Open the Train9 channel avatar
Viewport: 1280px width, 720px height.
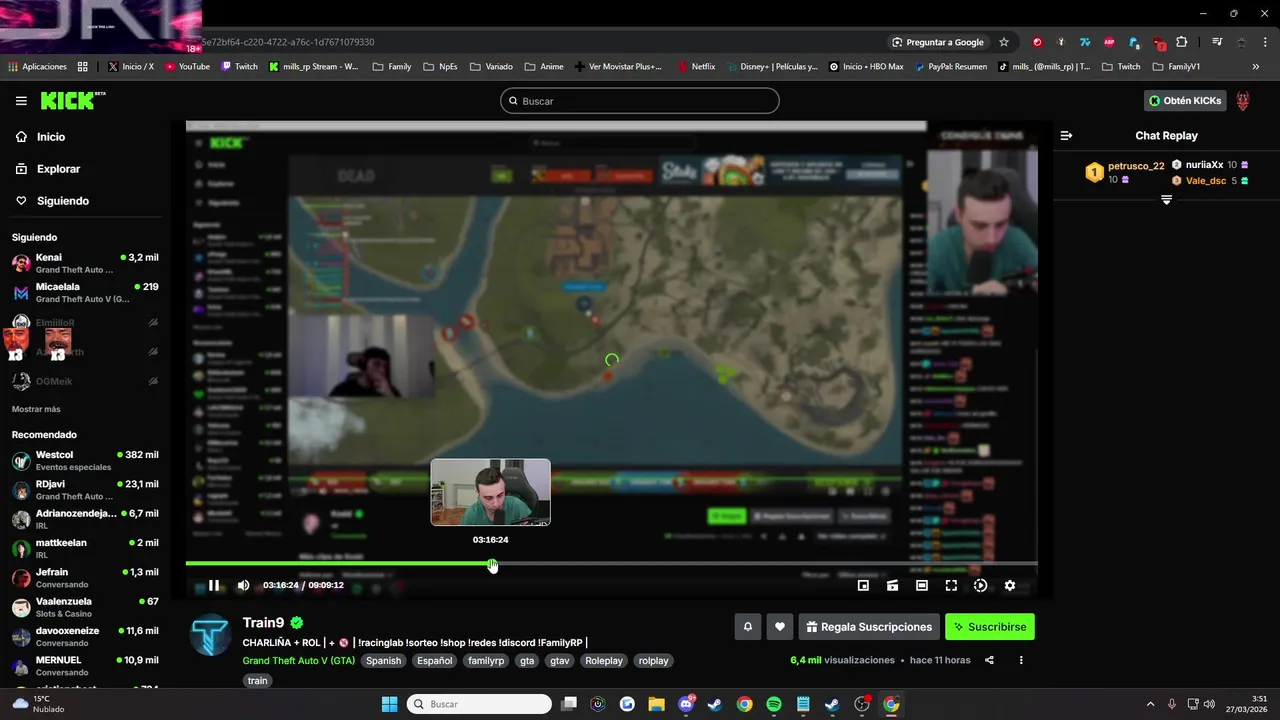(x=210, y=635)
